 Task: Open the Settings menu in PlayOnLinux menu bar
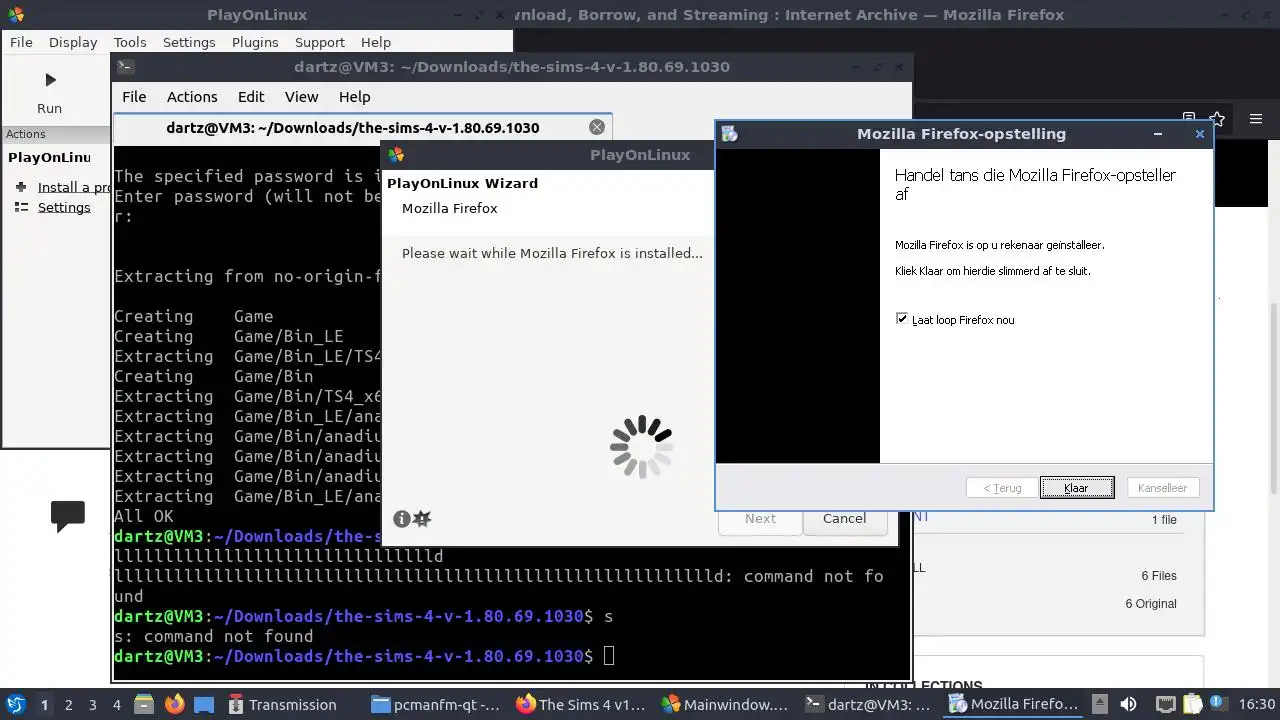point(189,42)
